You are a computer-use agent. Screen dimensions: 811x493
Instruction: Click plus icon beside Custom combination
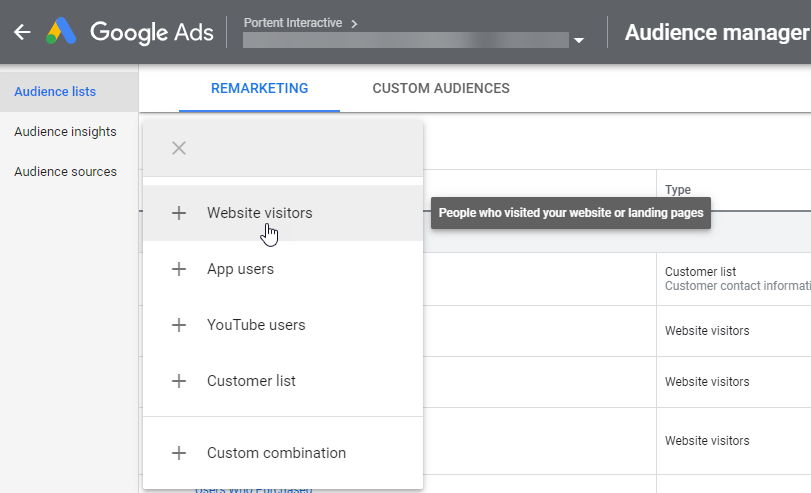(x=179, y=453)
